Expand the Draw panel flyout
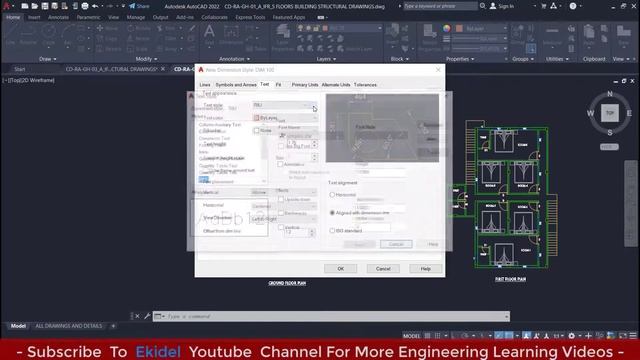 48,59
